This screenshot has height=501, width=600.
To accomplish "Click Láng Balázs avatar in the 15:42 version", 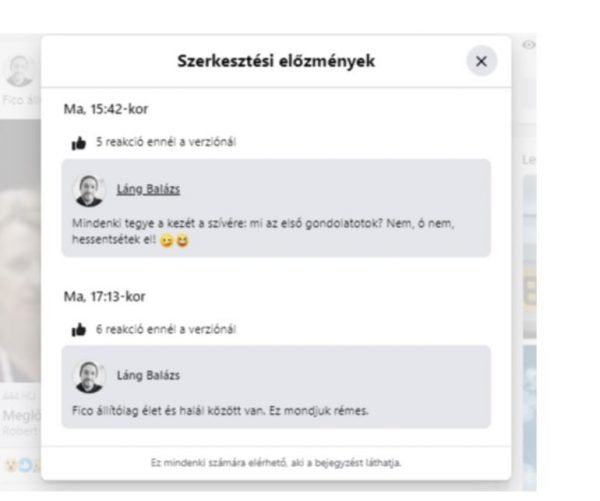I will 89,190.
